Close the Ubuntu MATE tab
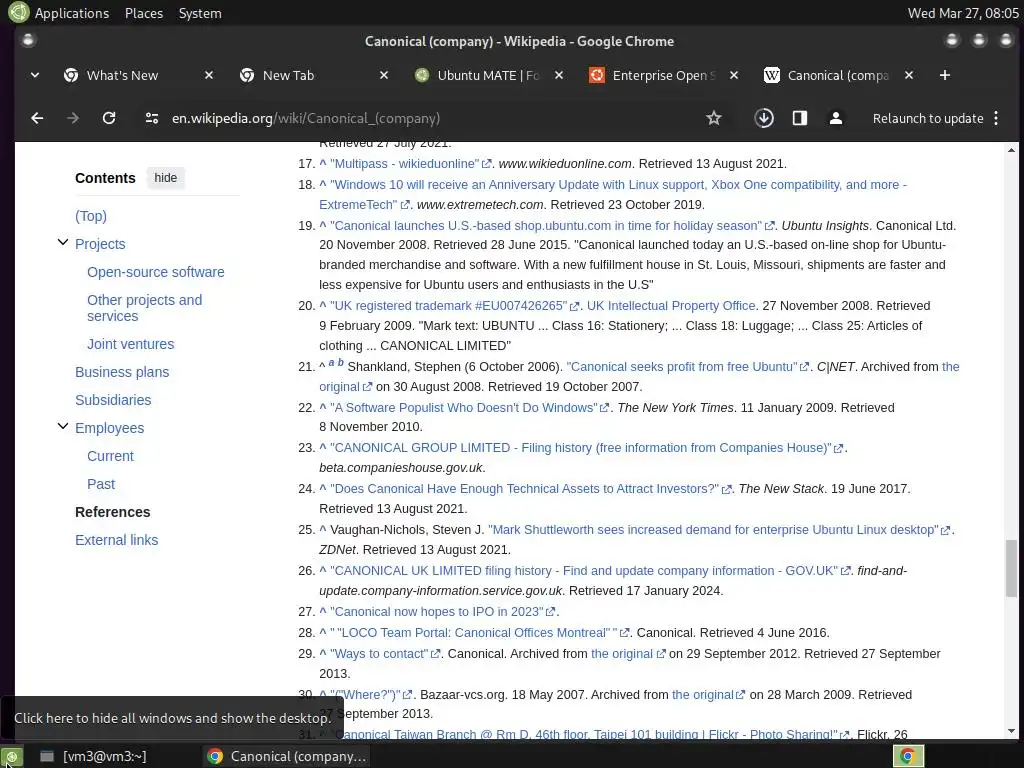Screen dimensions: 1024x768 559,75
